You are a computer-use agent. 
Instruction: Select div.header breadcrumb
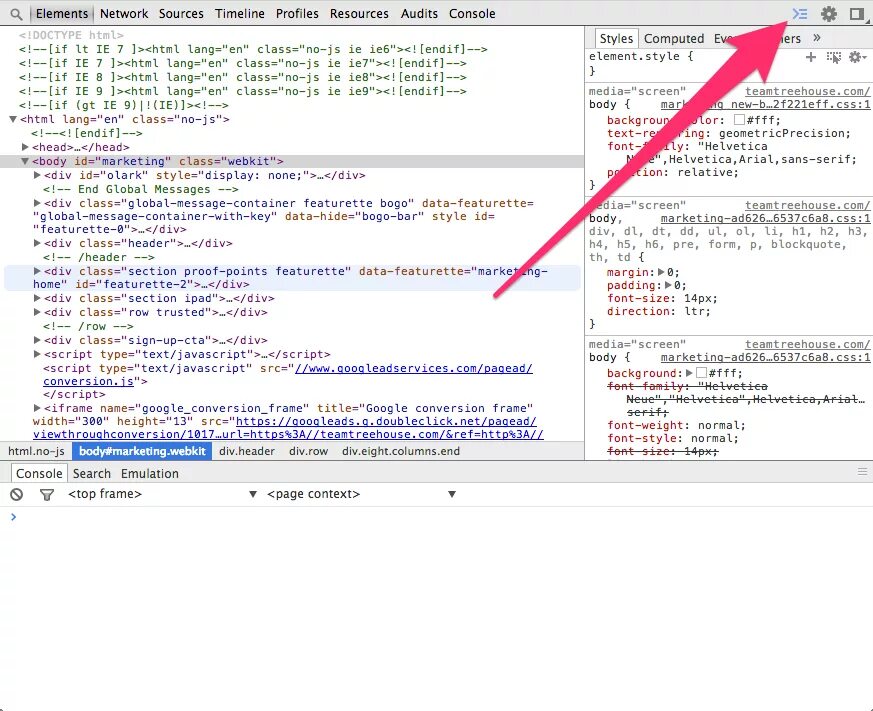[x=247, y=452]
